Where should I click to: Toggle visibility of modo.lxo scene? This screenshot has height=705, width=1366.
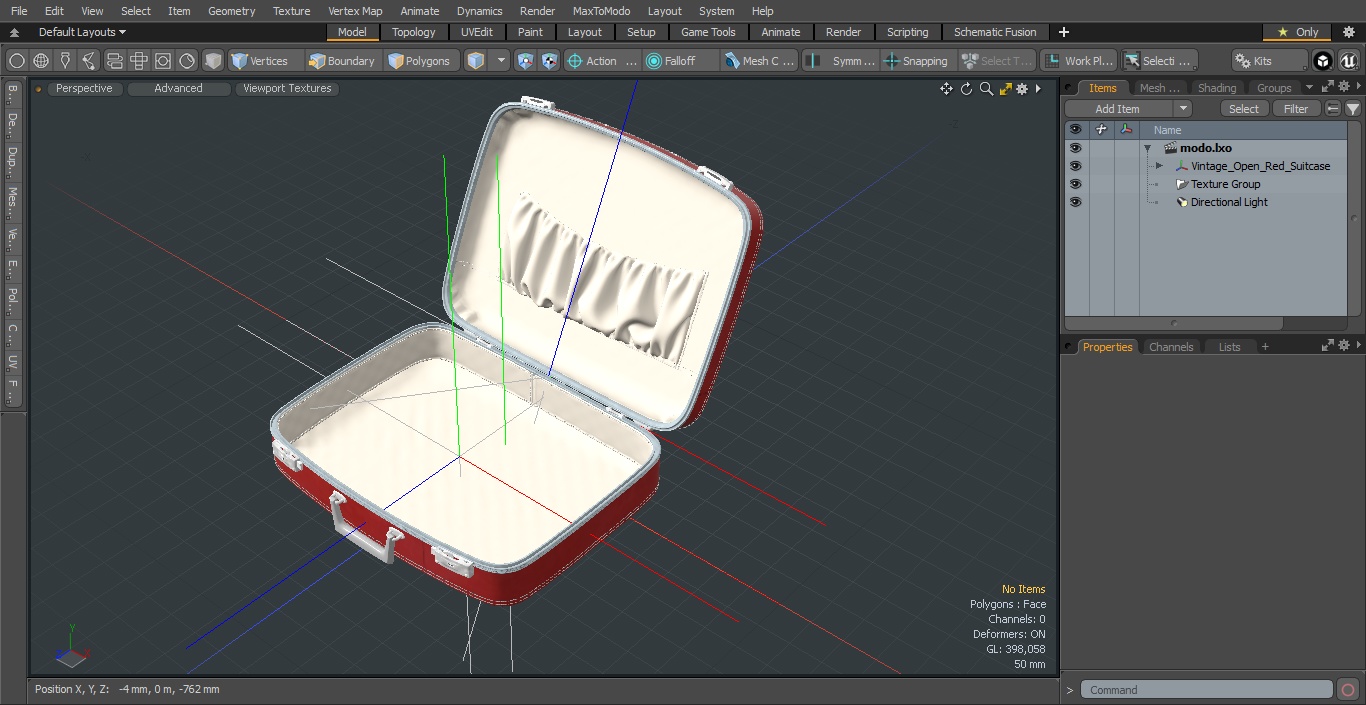1075,148
